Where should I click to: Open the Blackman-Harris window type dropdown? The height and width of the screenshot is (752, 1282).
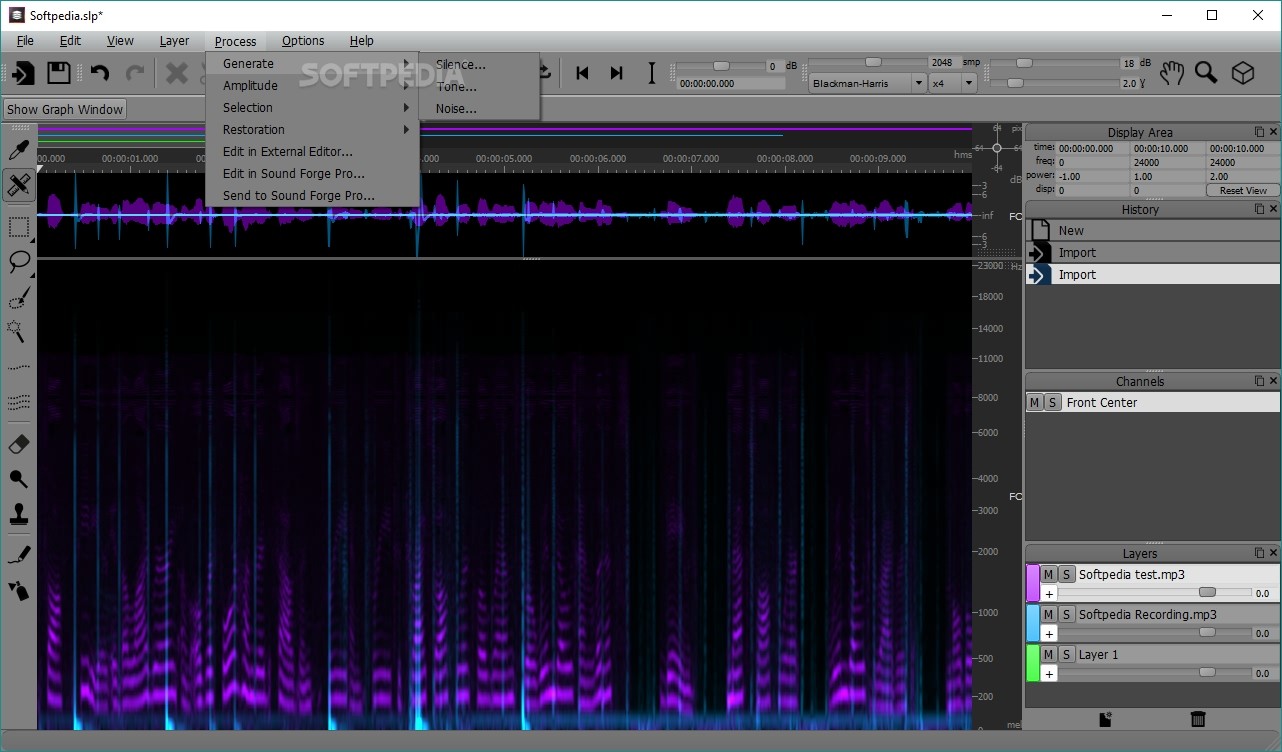pos(868,84)
